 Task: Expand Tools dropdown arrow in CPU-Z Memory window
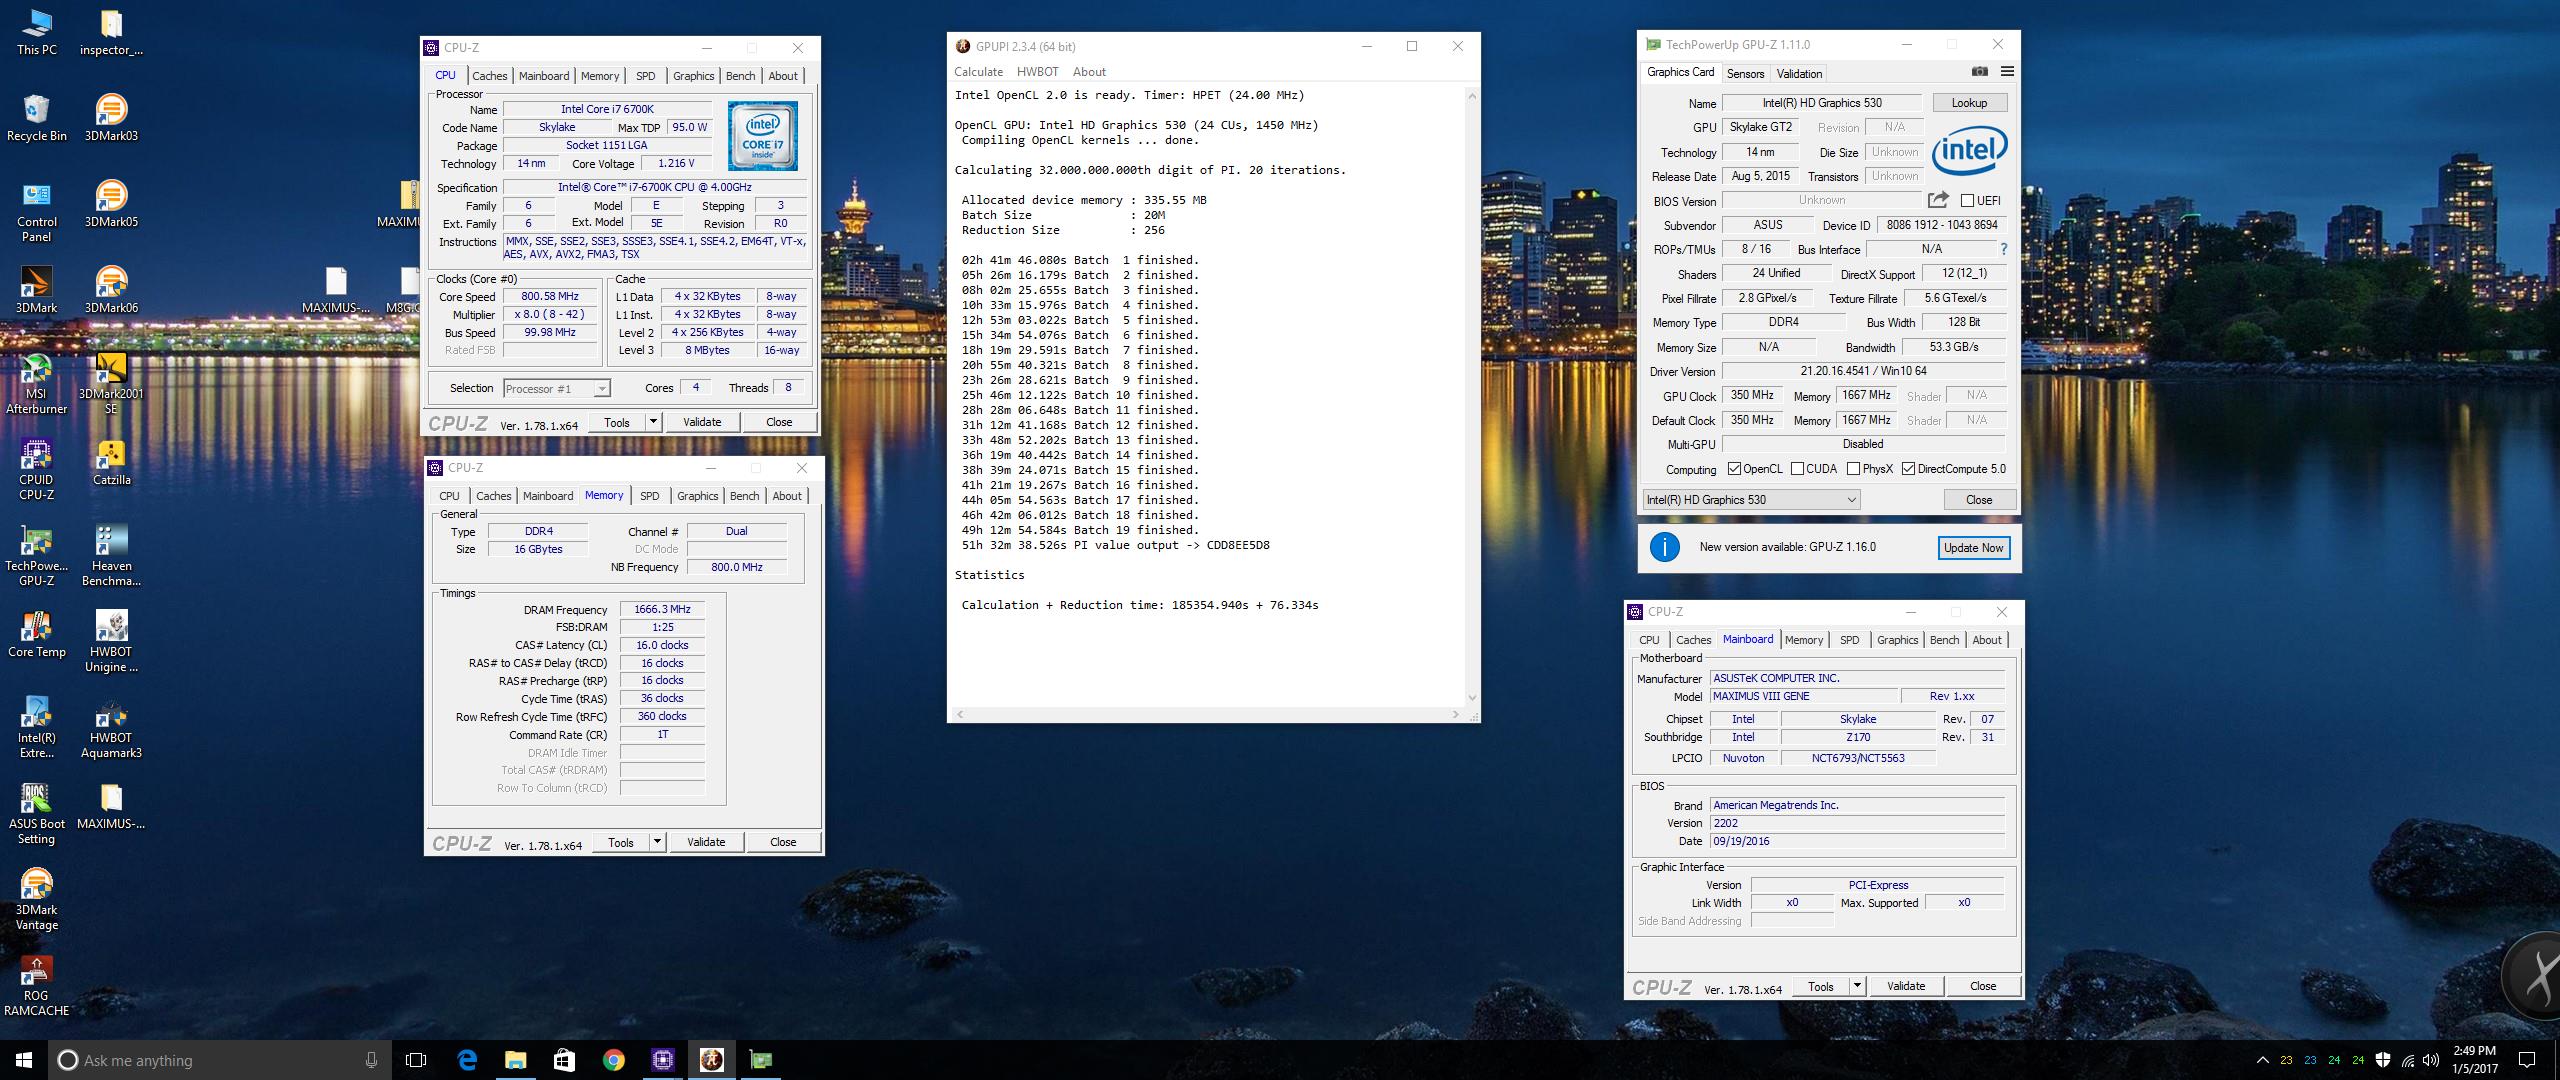point(657,842)
